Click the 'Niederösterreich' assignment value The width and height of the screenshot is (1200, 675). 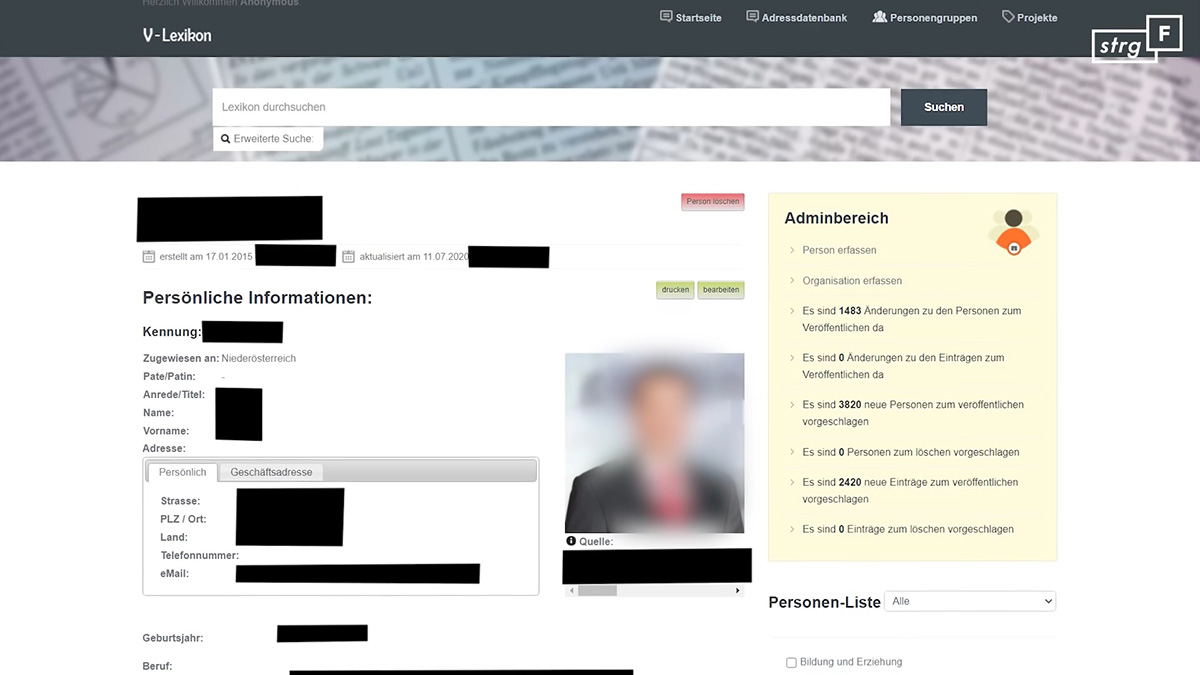coord(259,358)
